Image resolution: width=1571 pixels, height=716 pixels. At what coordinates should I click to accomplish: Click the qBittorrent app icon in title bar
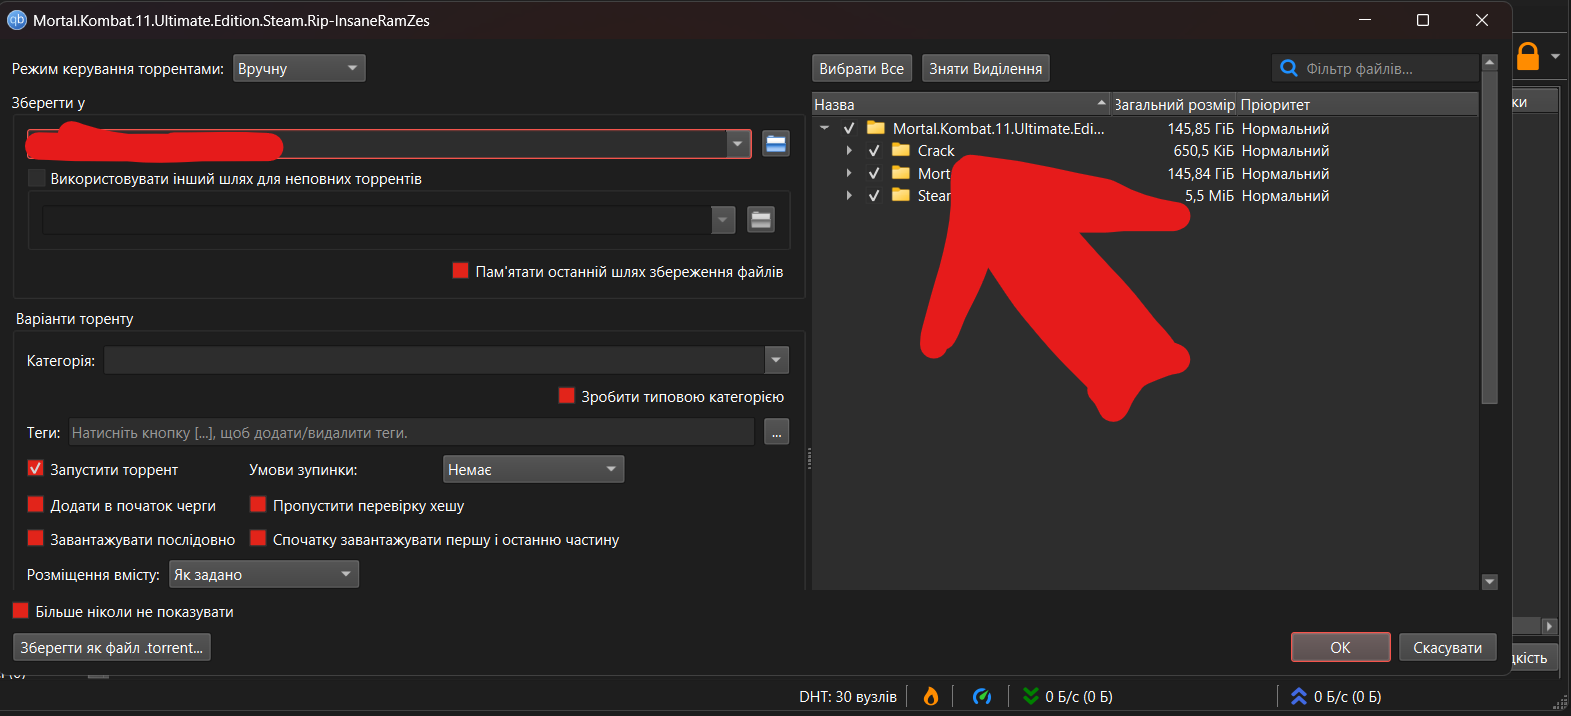pyautogui.click(x=17, y=20)
